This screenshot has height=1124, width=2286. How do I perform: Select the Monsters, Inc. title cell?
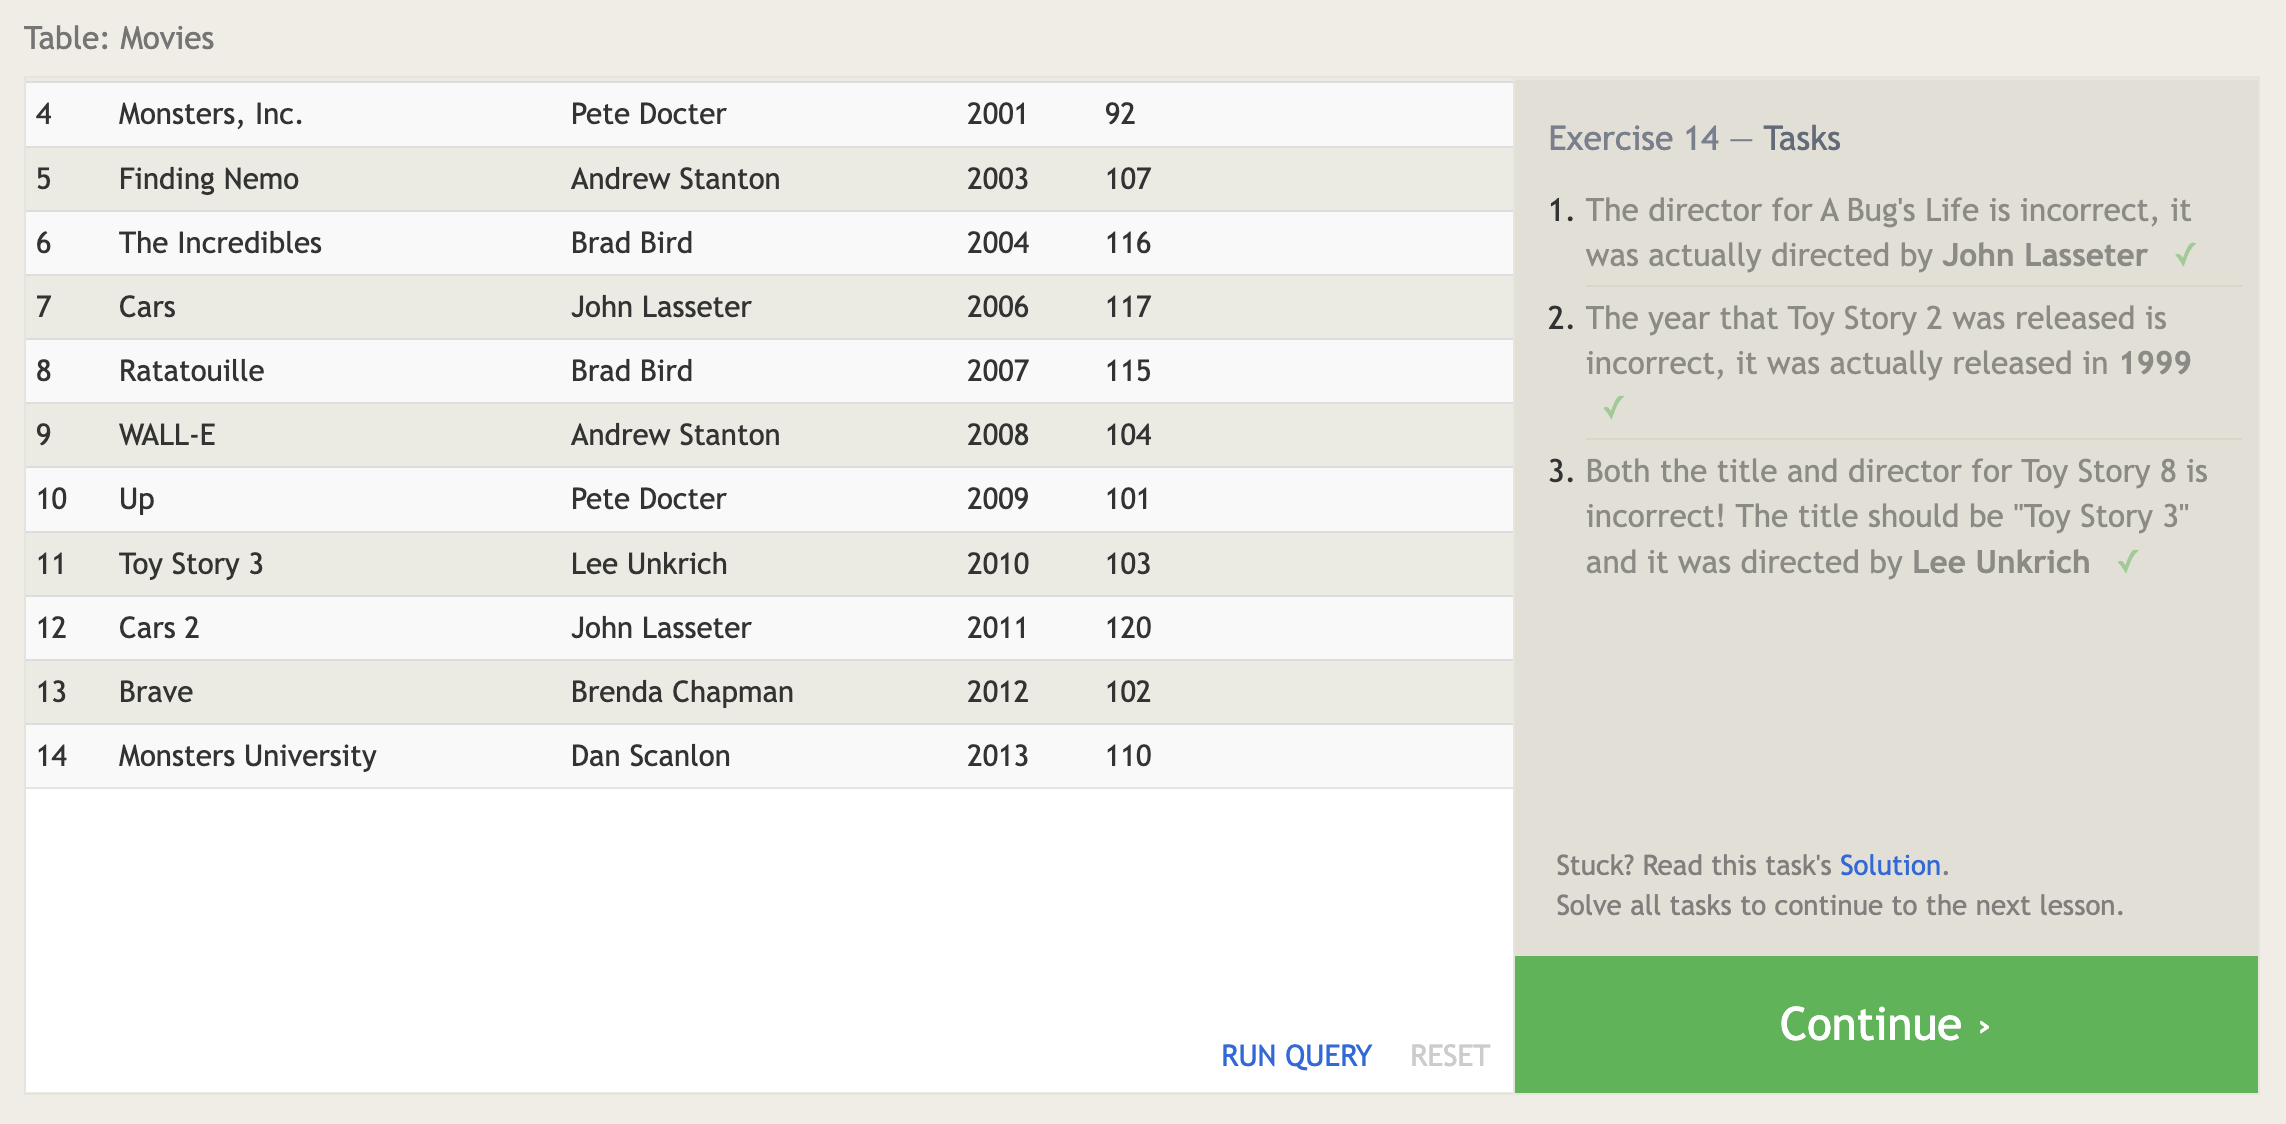coord(210,114)
